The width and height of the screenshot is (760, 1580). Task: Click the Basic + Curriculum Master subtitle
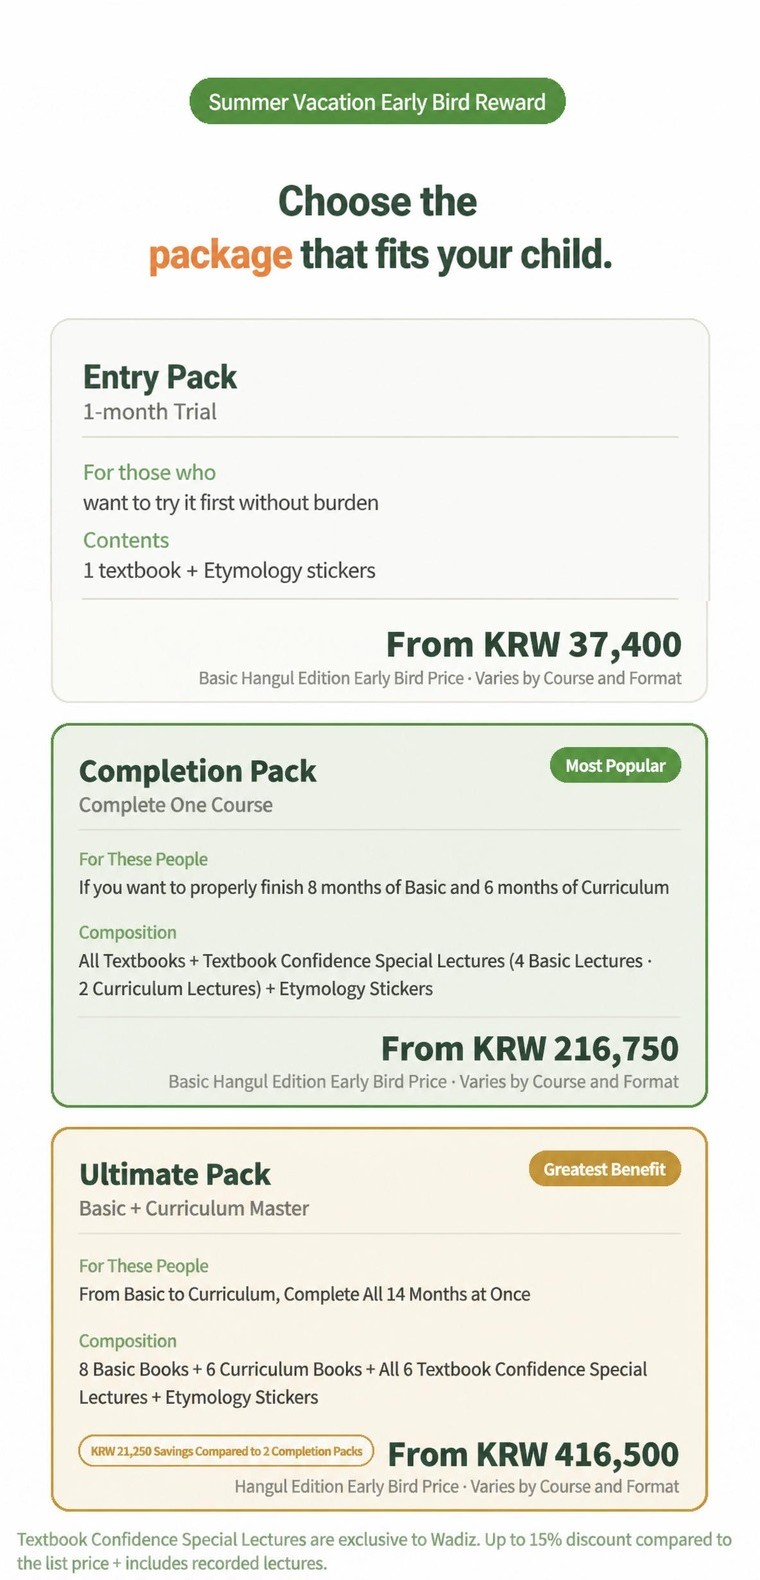(194, 1208)
